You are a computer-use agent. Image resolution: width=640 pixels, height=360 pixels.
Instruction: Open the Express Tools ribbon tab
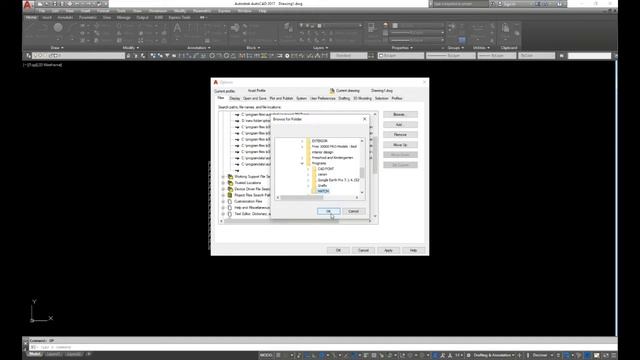[x=180, y=18]
